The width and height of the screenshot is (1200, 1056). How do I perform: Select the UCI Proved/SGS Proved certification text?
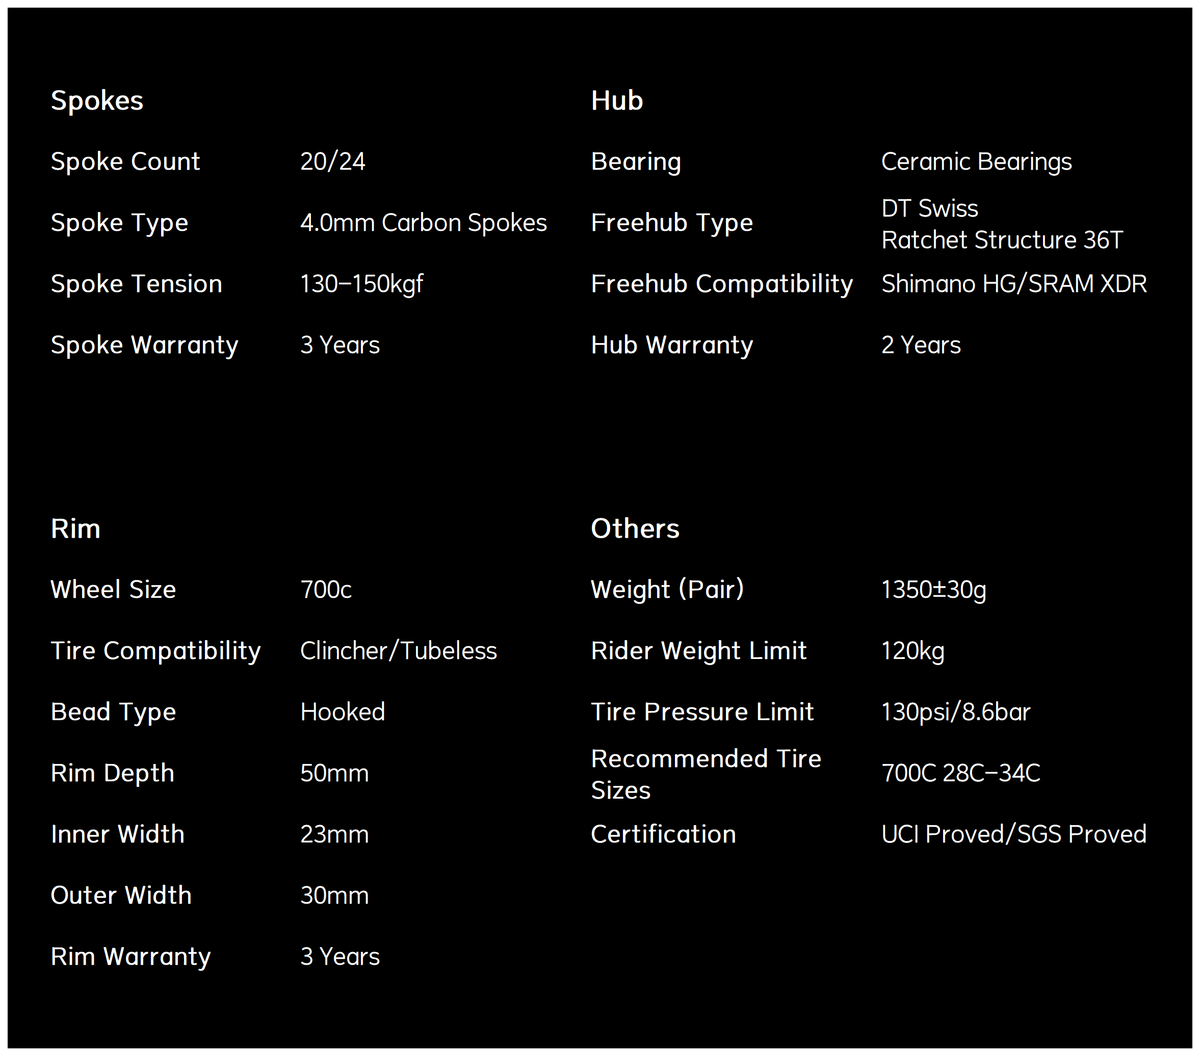[1014, 834]
